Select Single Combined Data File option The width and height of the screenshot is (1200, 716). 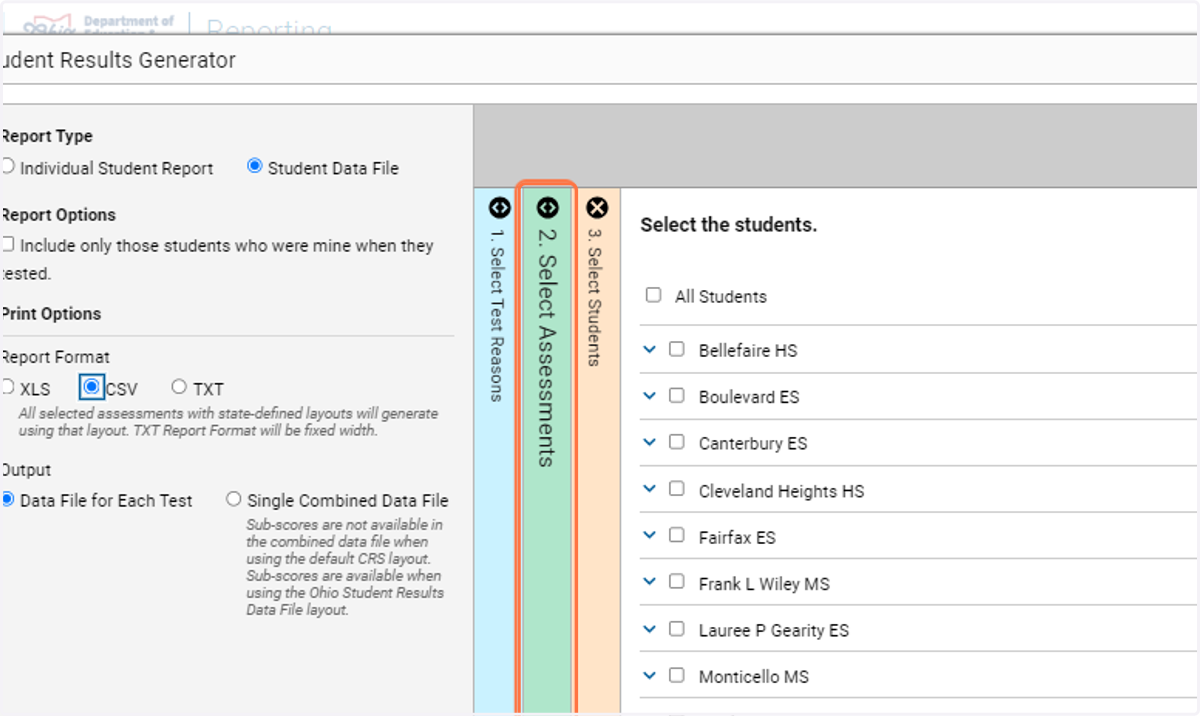234,499
